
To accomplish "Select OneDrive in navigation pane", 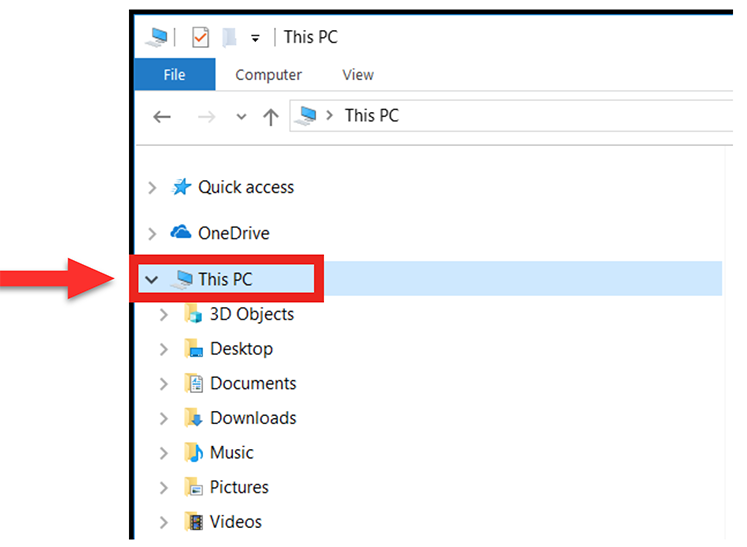I will tap(233, 233).
